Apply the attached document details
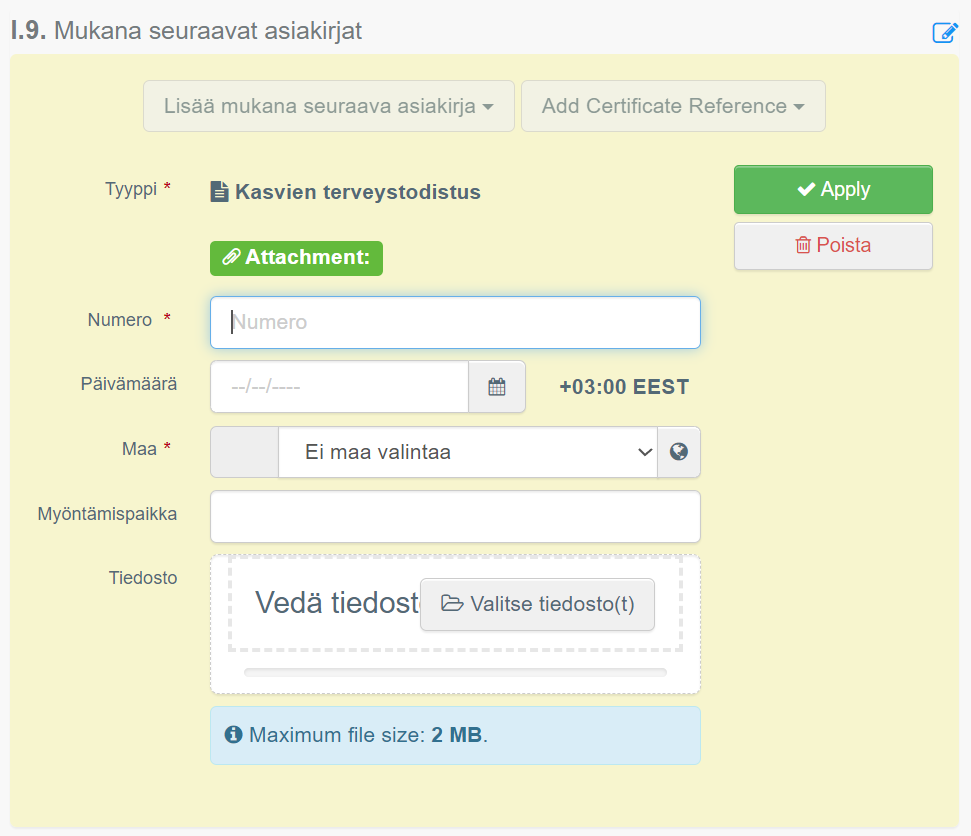The height and width of the screenshot is (836, 971). coord(833,189)
